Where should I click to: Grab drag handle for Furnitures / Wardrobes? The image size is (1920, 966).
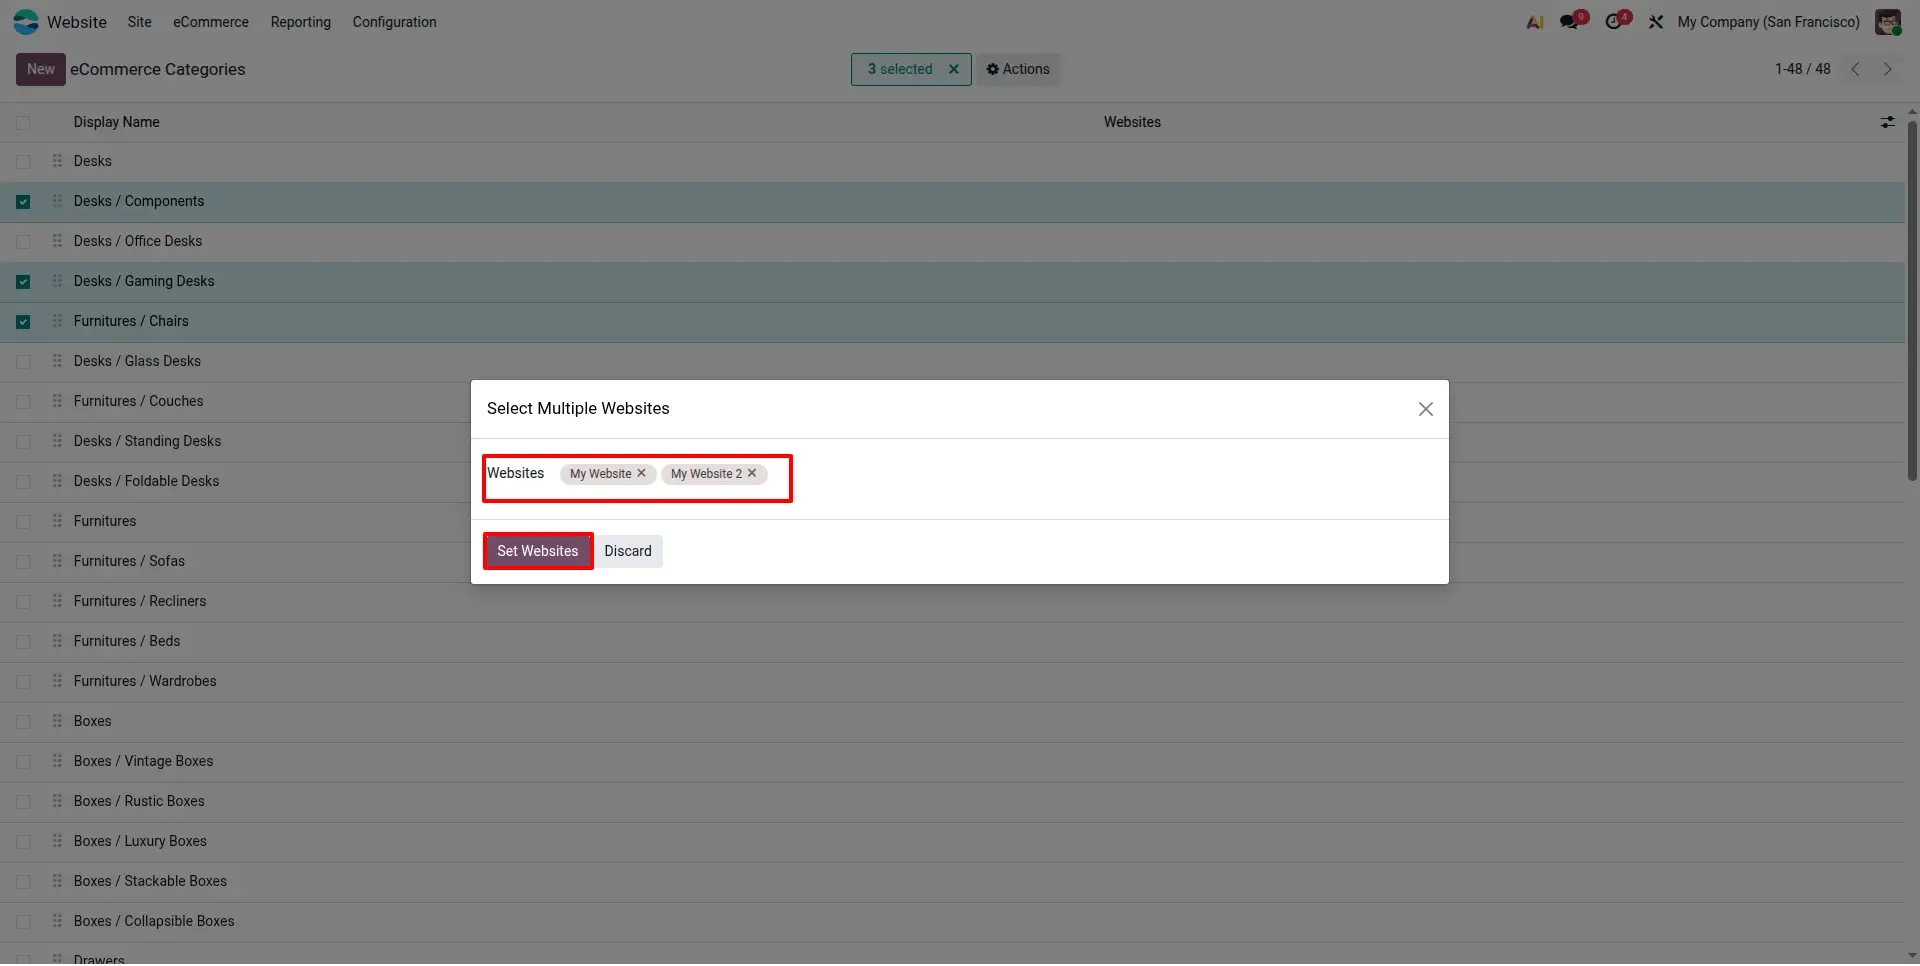point(57,681)
